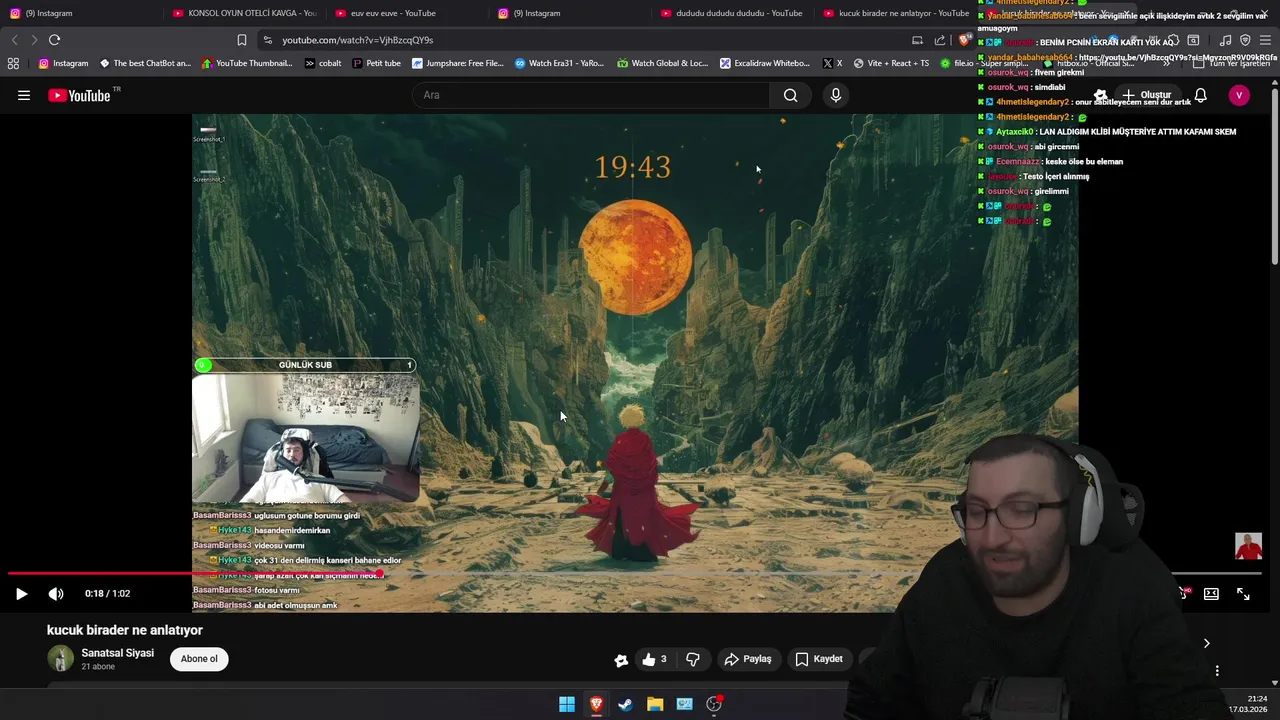Switch to euv euv euve YouTube tab
Screen dimensions: 1280x720
pos(408,13)
